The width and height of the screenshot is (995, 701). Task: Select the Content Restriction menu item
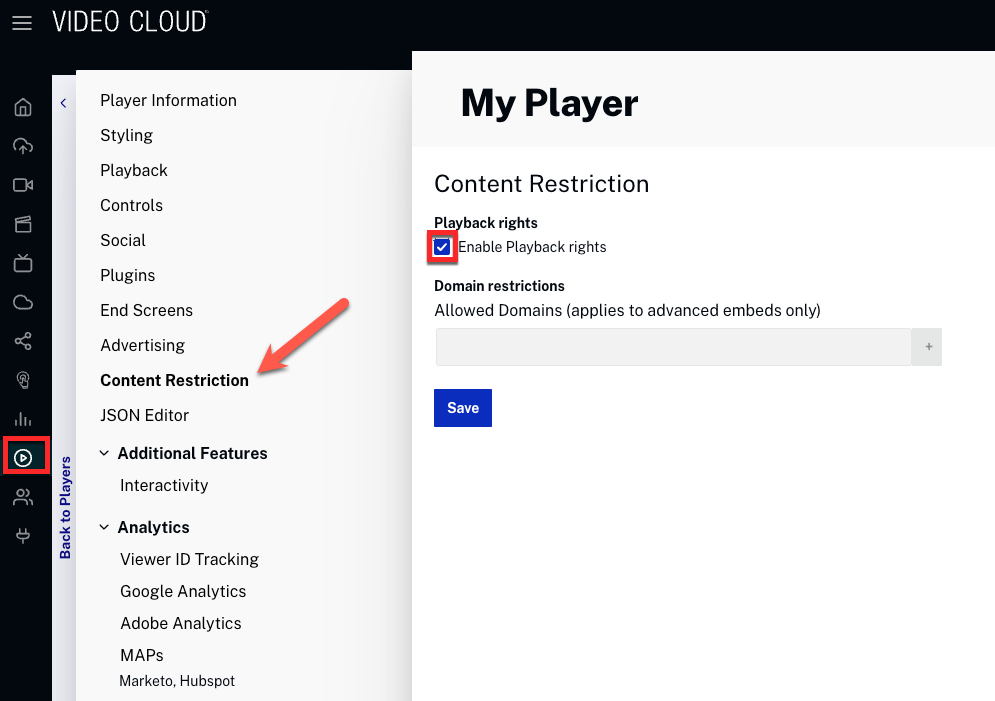point(174,380)
